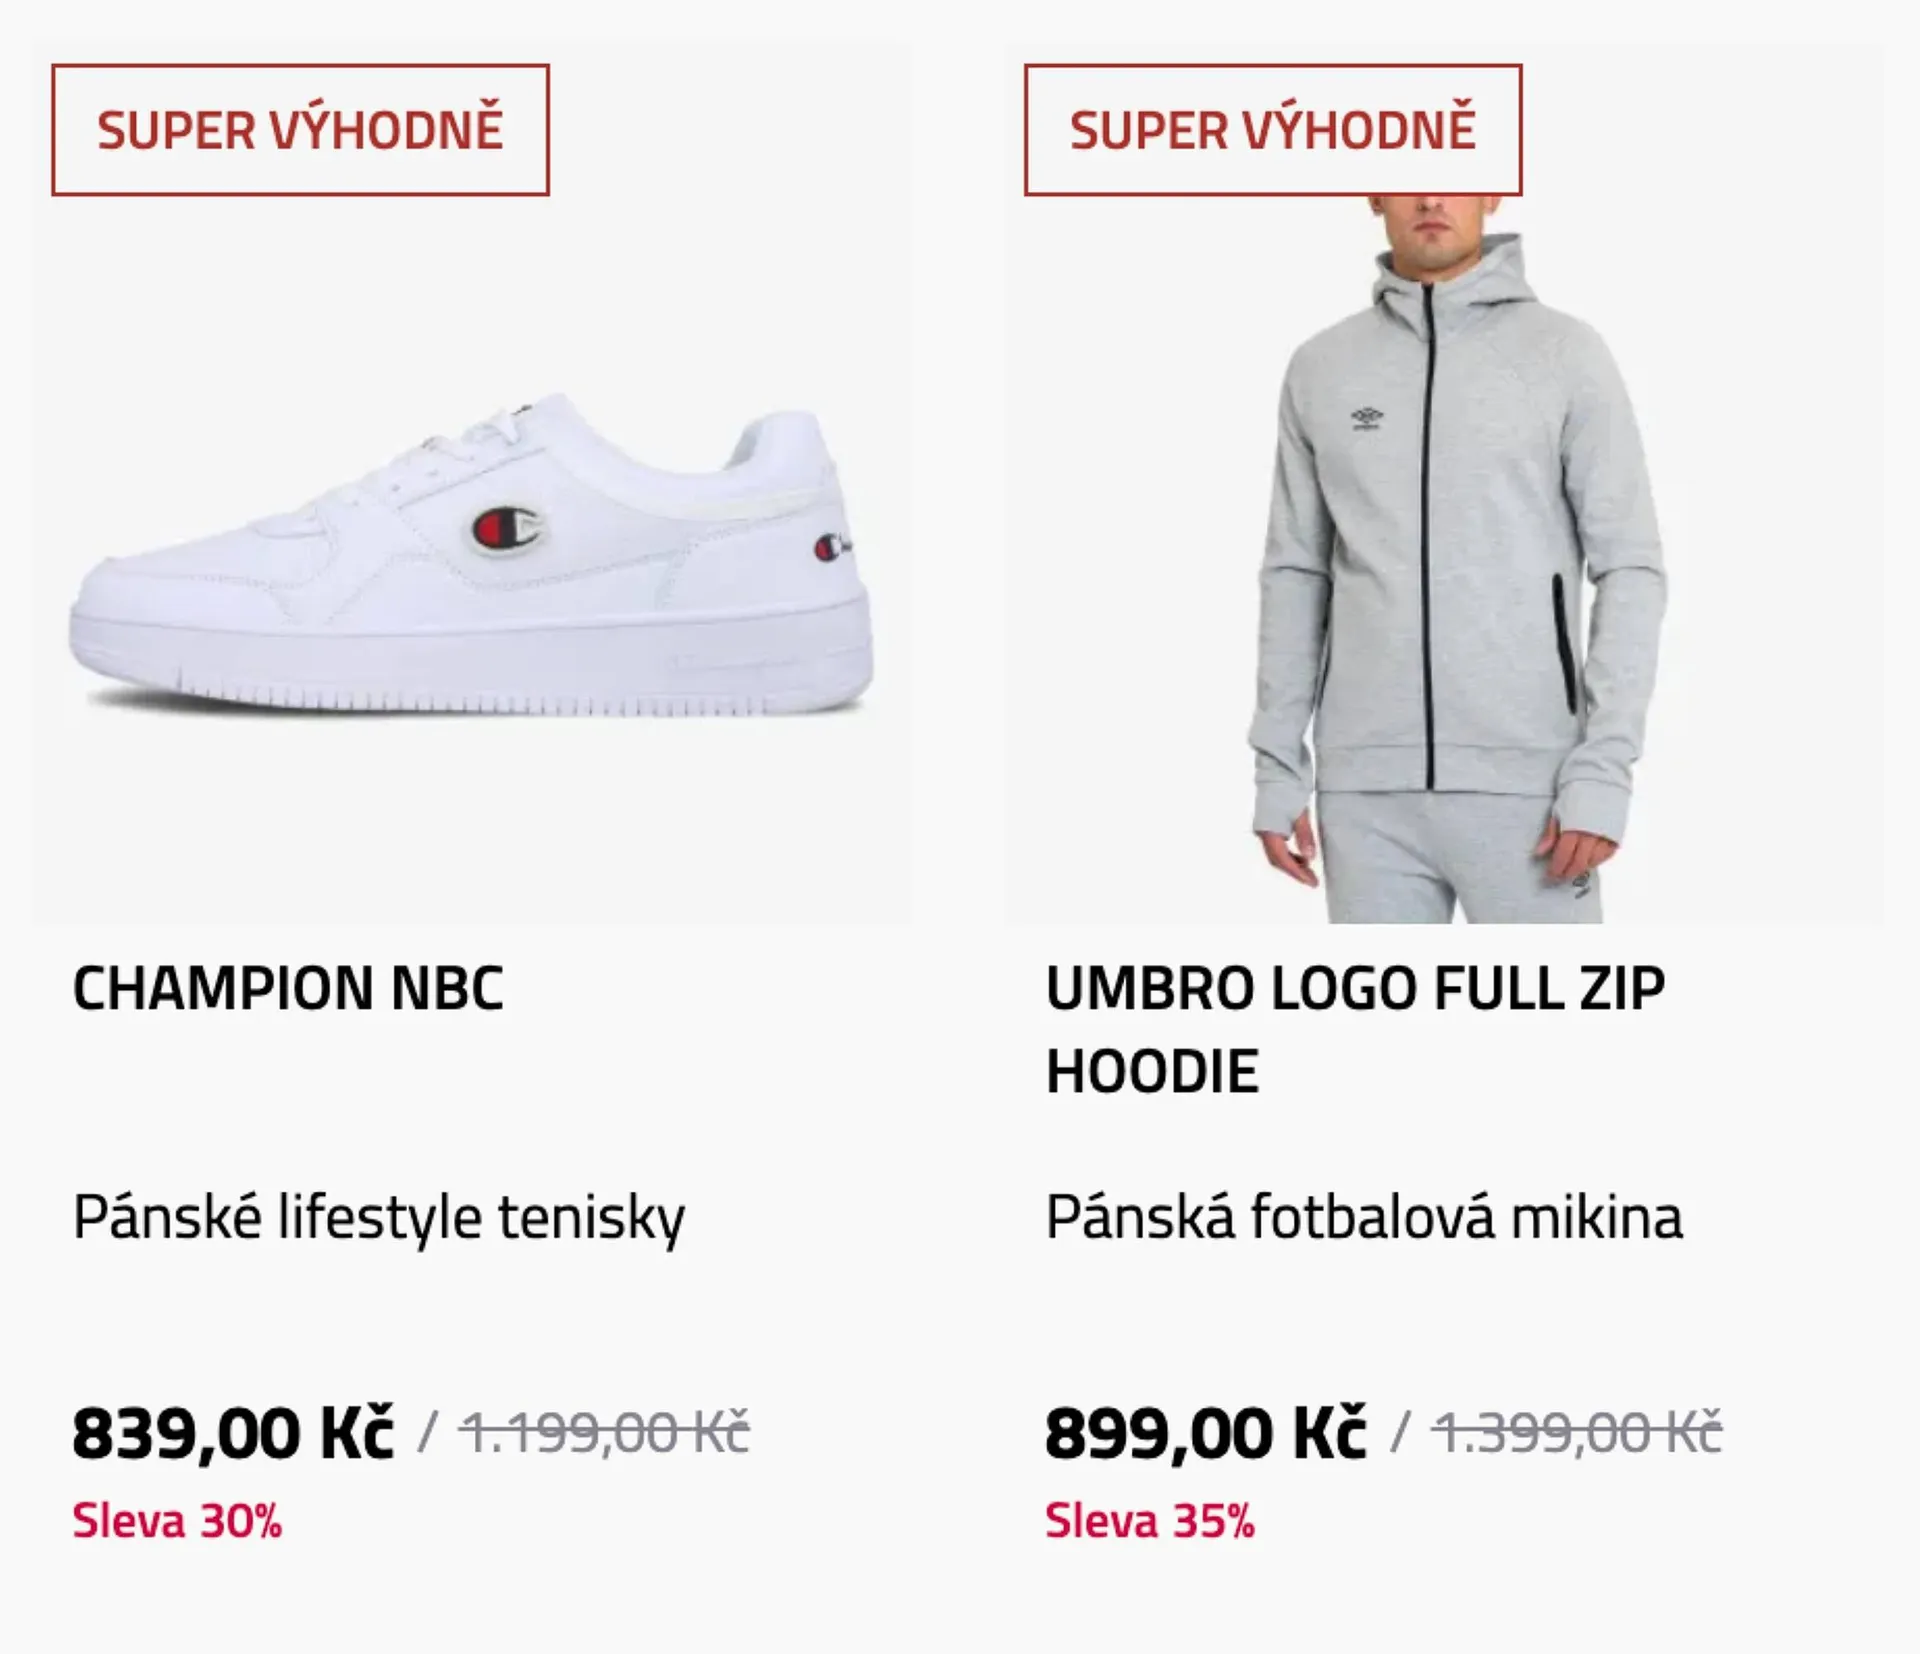This screenshot has height=1654, width=1920.
Task: Click the Sleva 35% discount label
Action: click(1150, 1521)
